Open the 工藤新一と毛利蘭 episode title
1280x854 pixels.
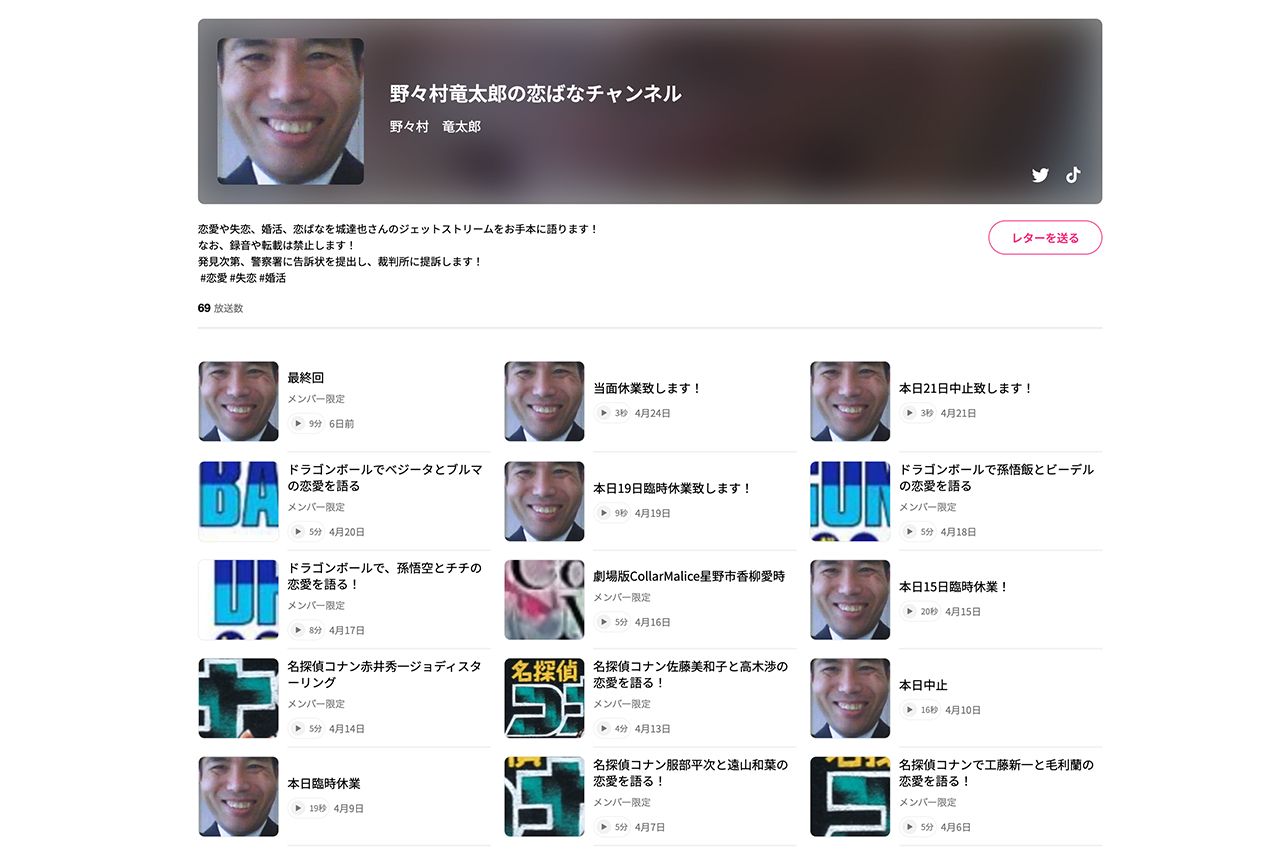click(x=997, y=773)
